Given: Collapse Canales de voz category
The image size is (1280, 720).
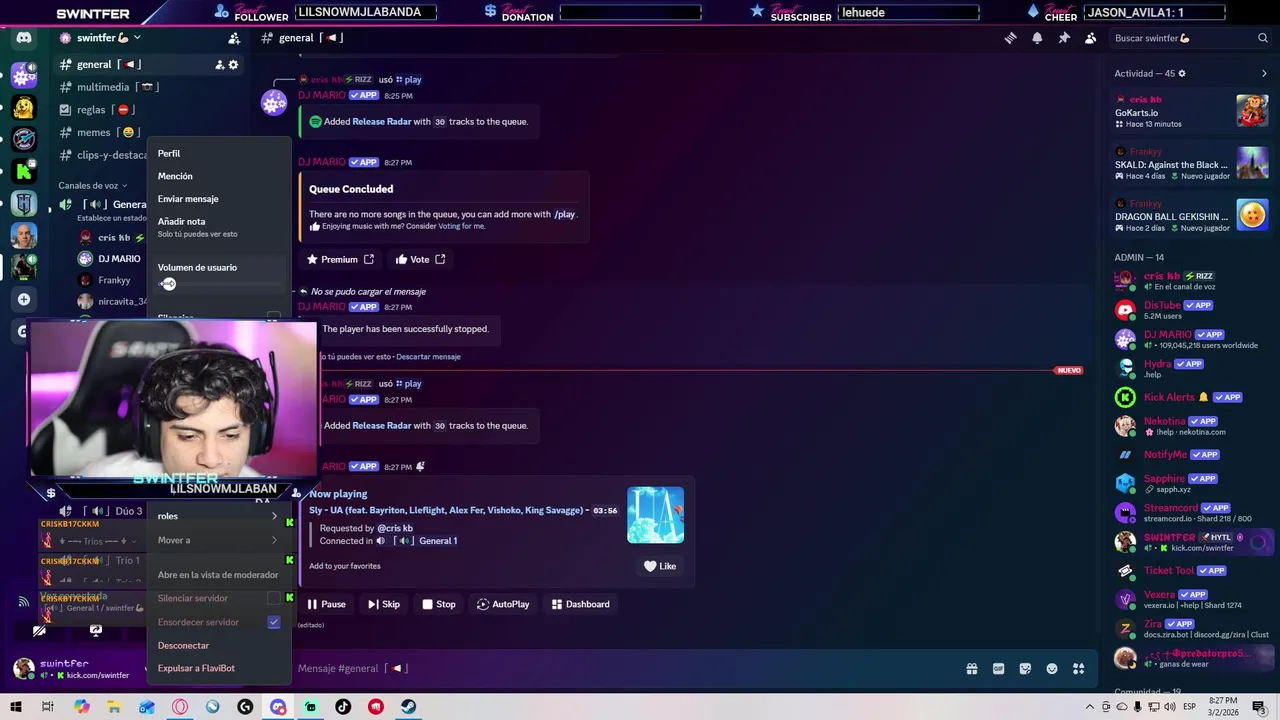Looking at the screenshot, I should point(93,185).
